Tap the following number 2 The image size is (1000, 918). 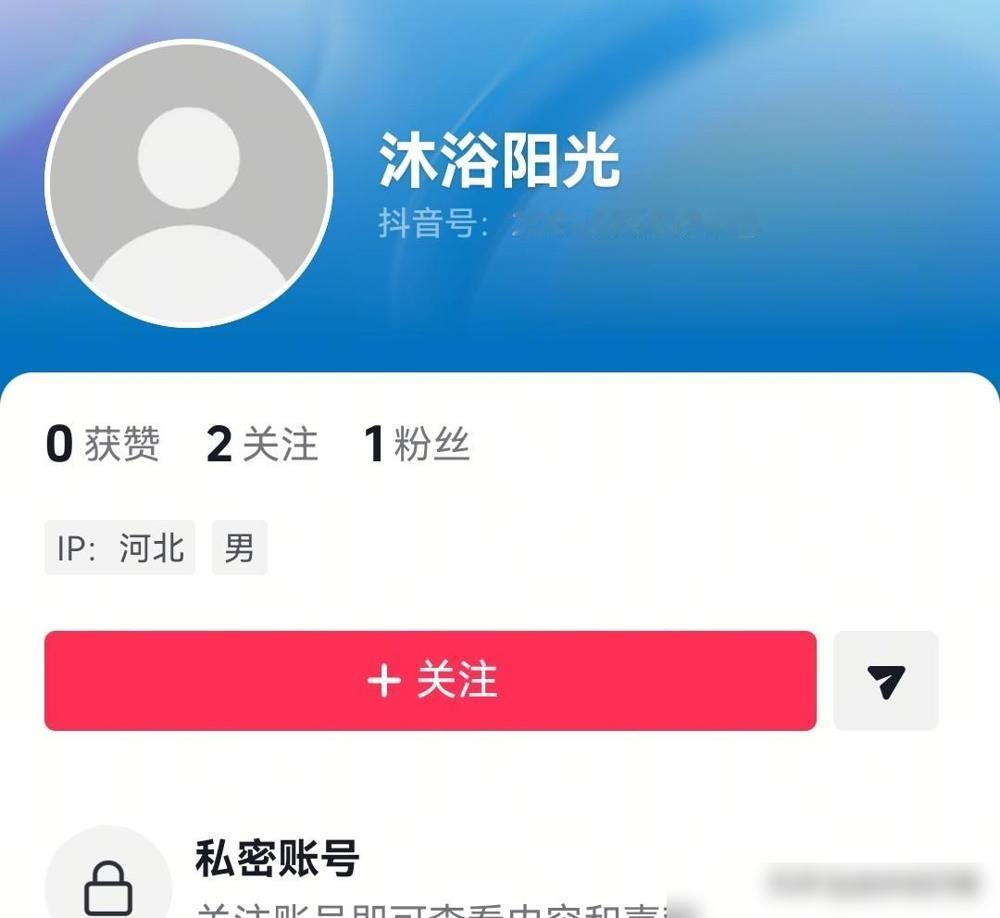[219, 444]
